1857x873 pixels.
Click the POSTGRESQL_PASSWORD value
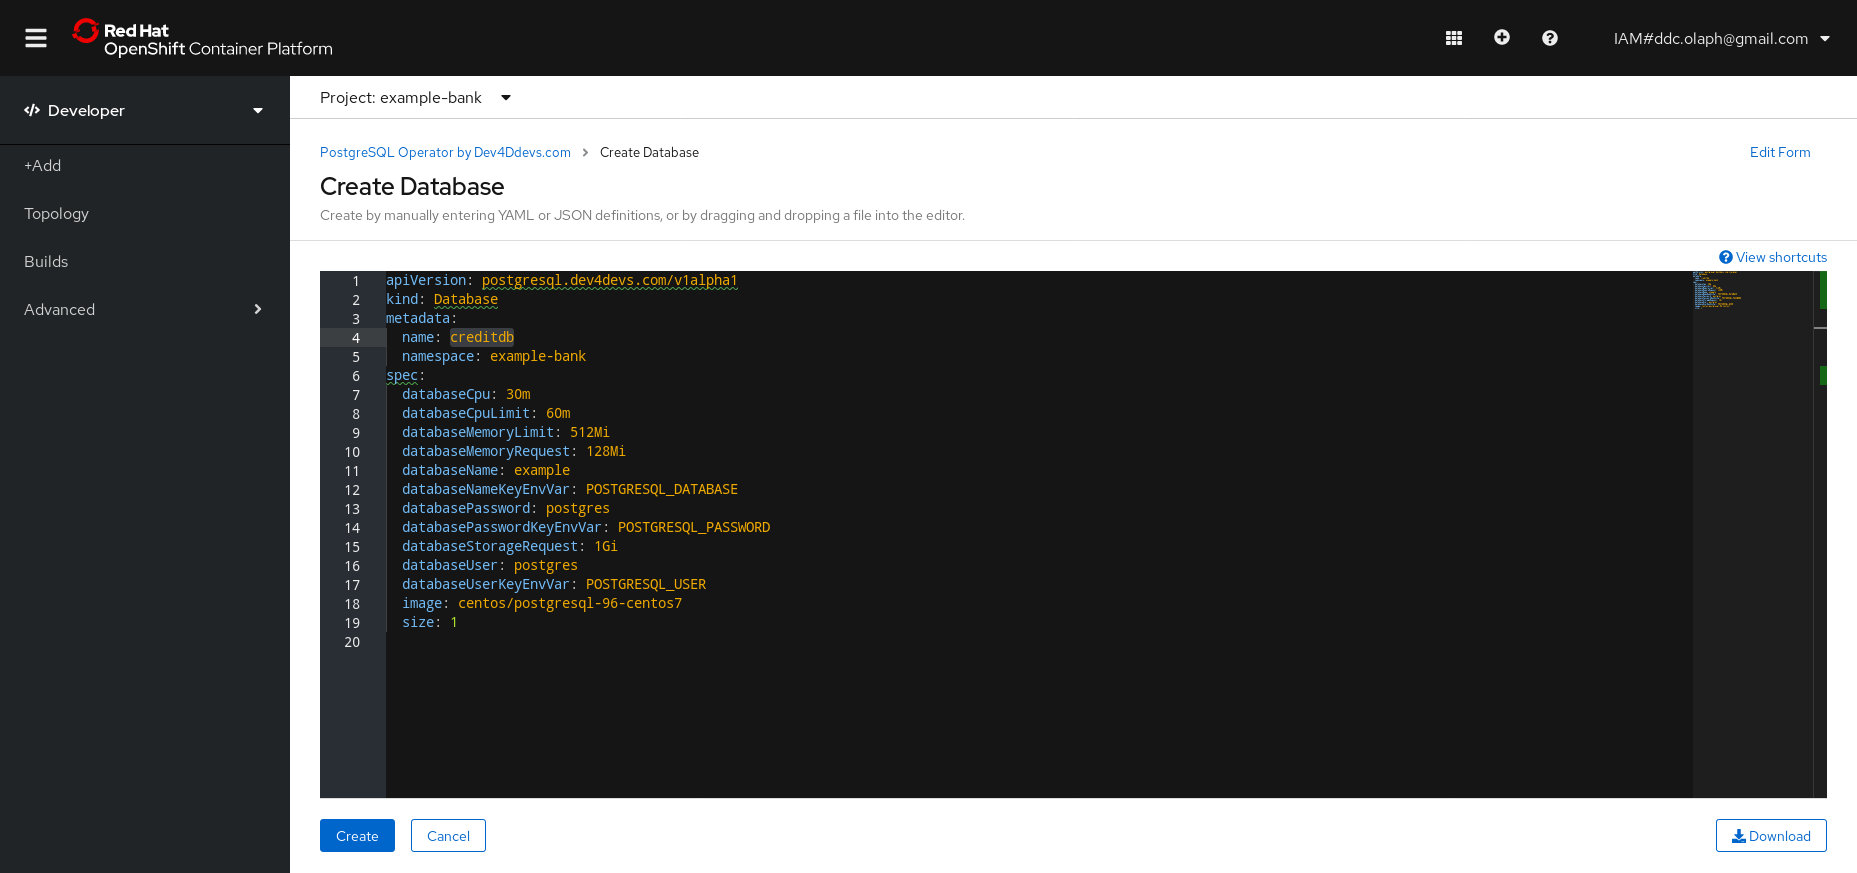(x=694, y=527)
